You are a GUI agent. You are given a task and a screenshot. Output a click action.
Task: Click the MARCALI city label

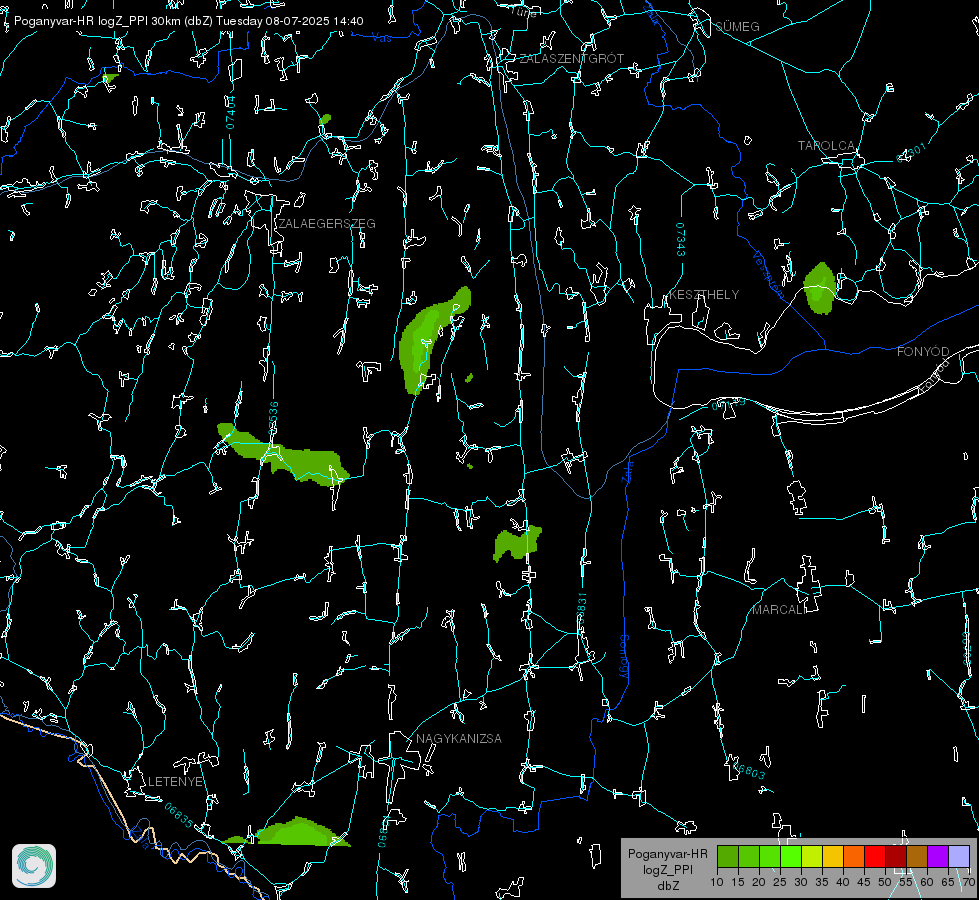(x=778, y=610)
